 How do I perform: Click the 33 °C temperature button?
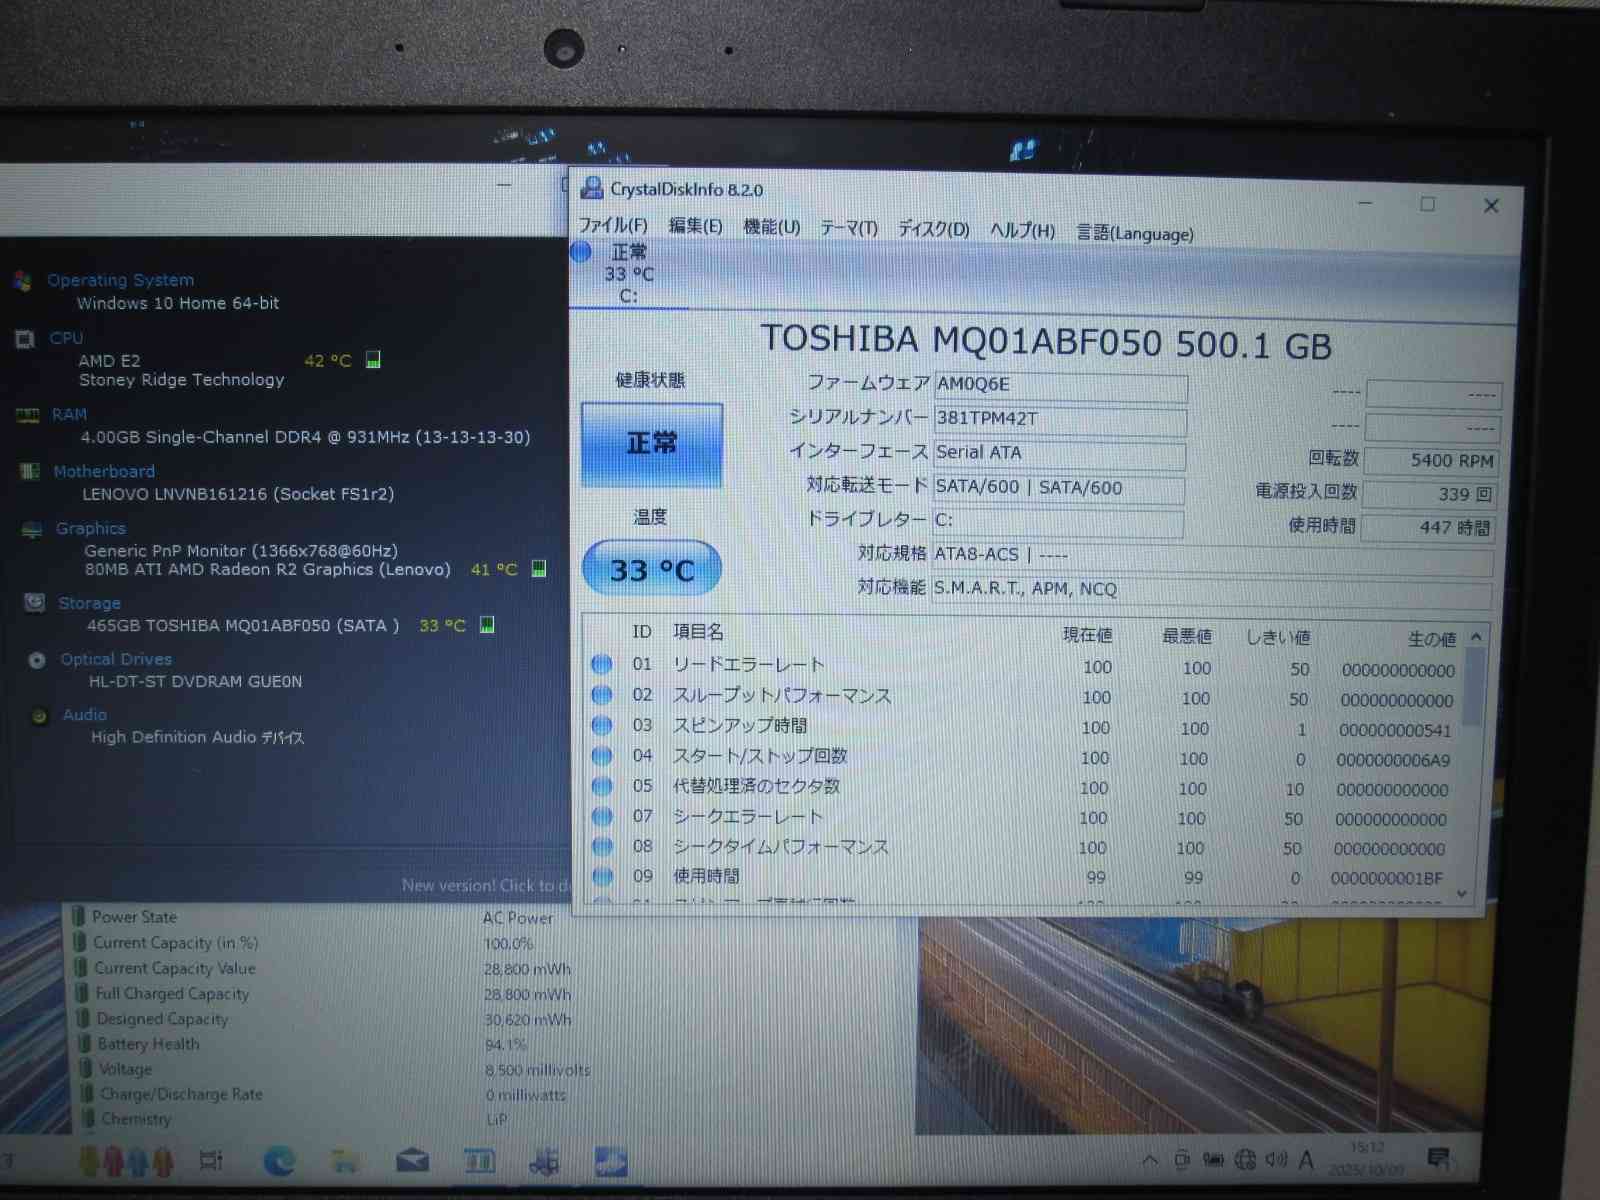point(652,569)
